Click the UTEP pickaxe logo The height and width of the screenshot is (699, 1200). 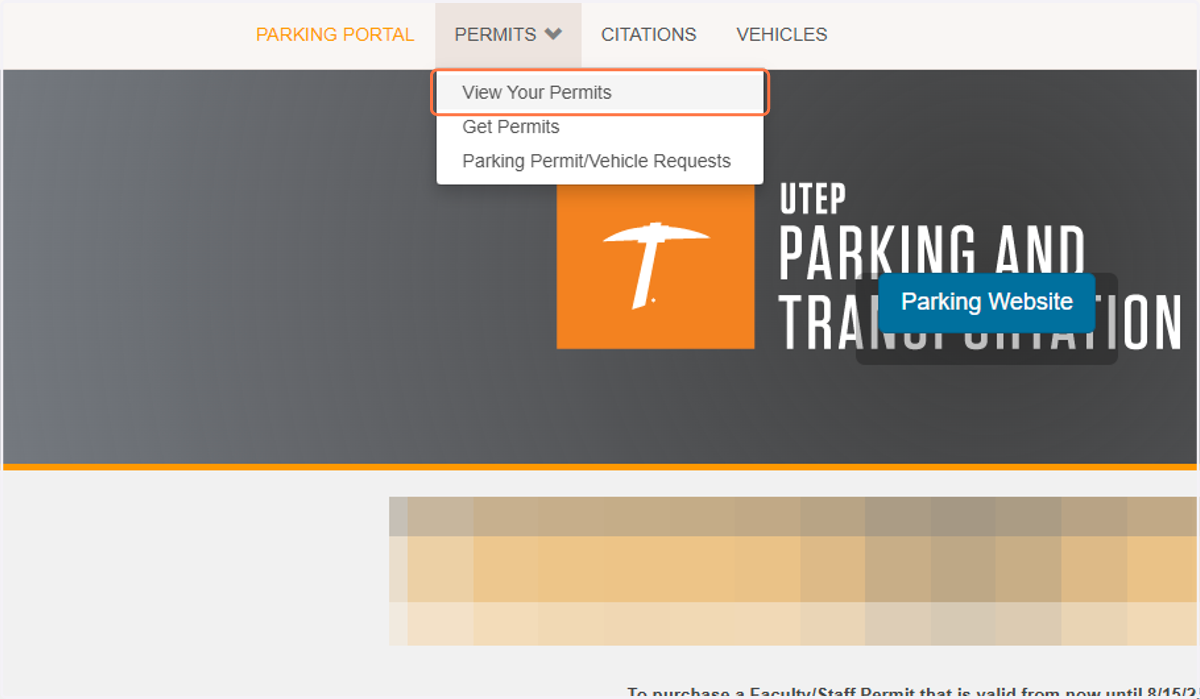pos(655,266)
